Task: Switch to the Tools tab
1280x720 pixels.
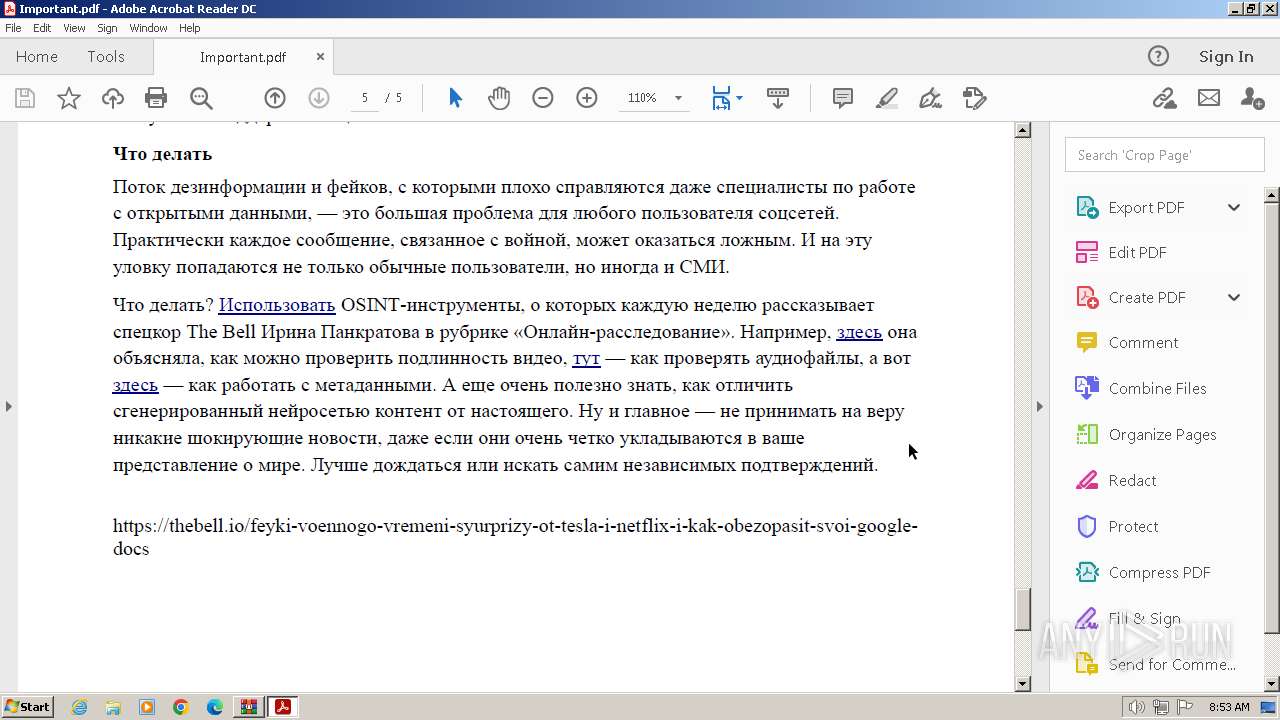Action: point(105,56)
